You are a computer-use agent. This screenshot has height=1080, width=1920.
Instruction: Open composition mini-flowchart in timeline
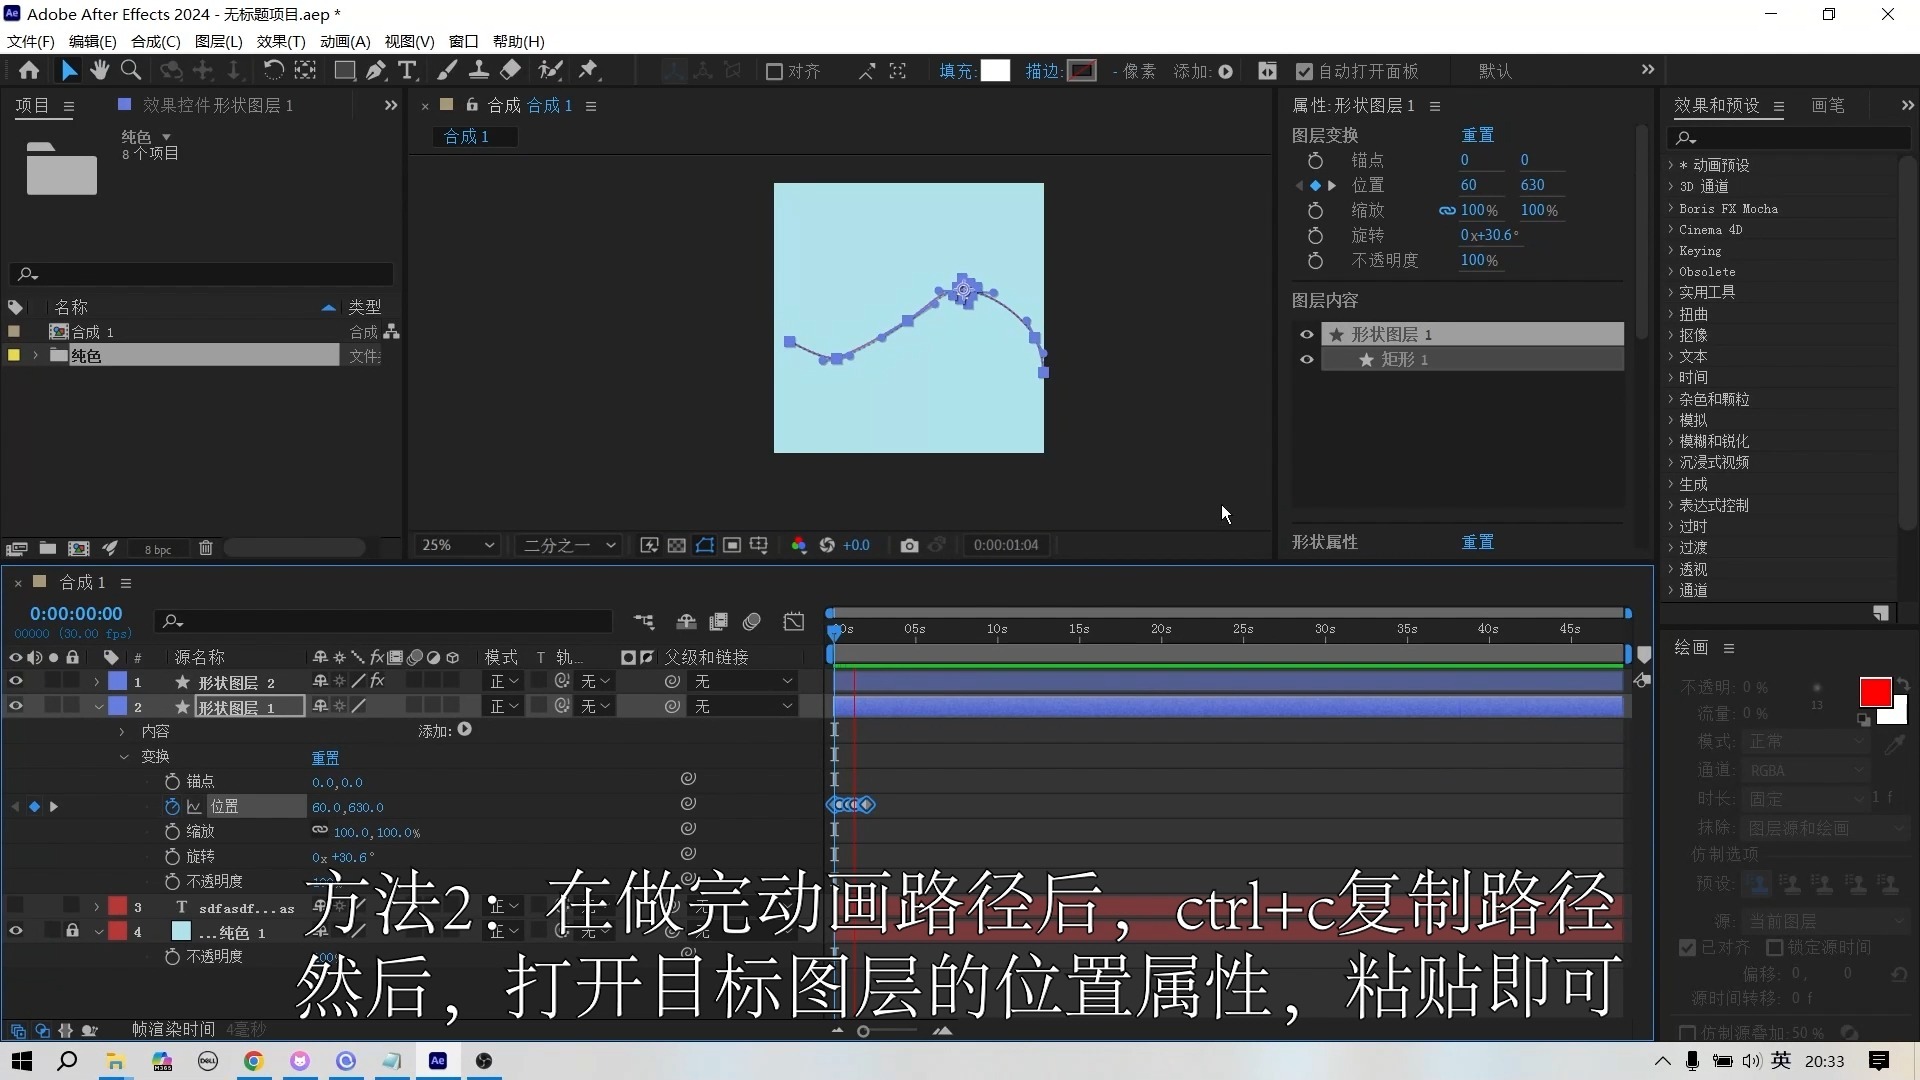[644, 622]
